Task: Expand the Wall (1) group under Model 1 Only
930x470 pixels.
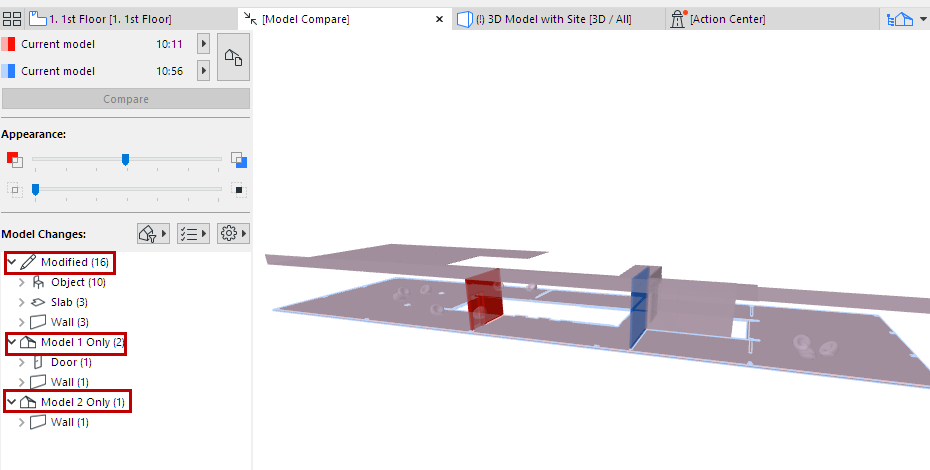Action: click(22, 382)
